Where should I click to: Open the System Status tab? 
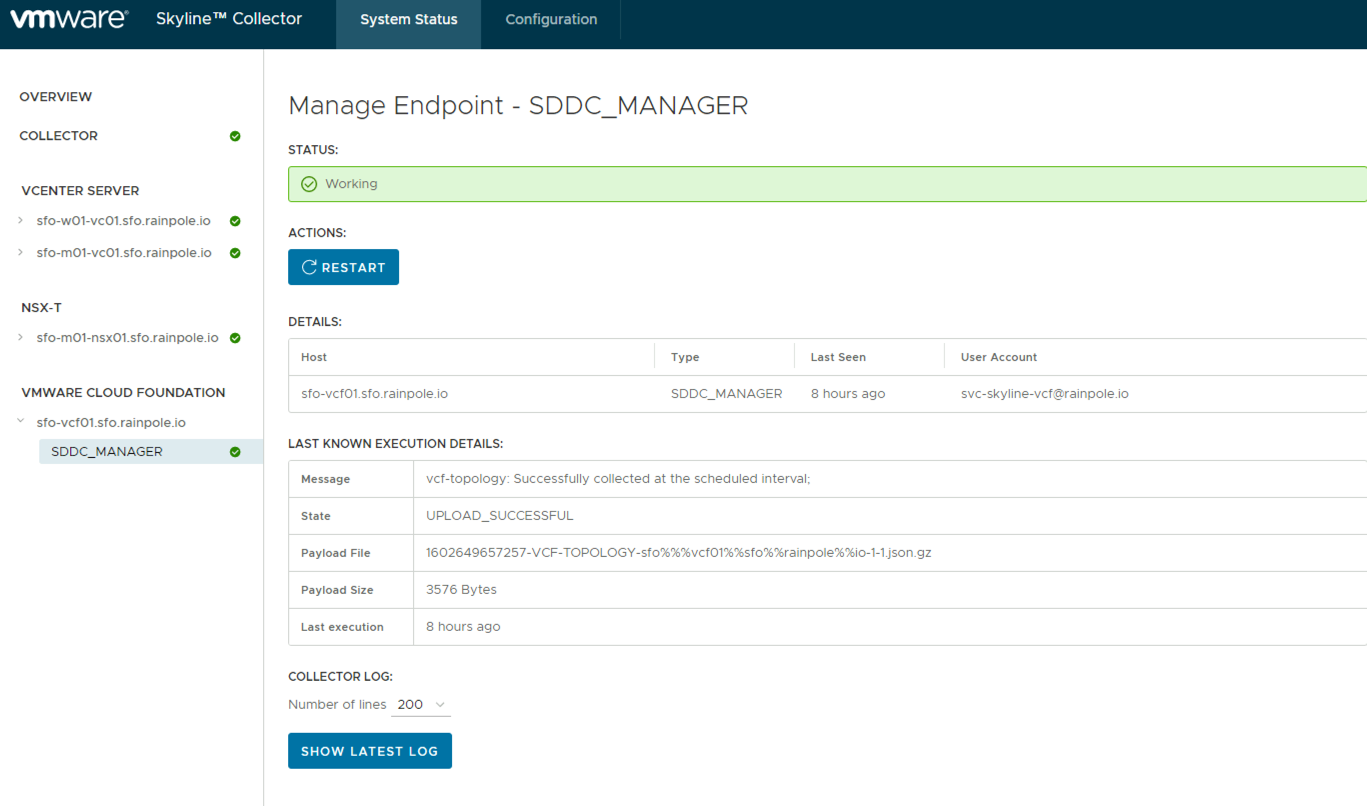[x=408, y=20]
